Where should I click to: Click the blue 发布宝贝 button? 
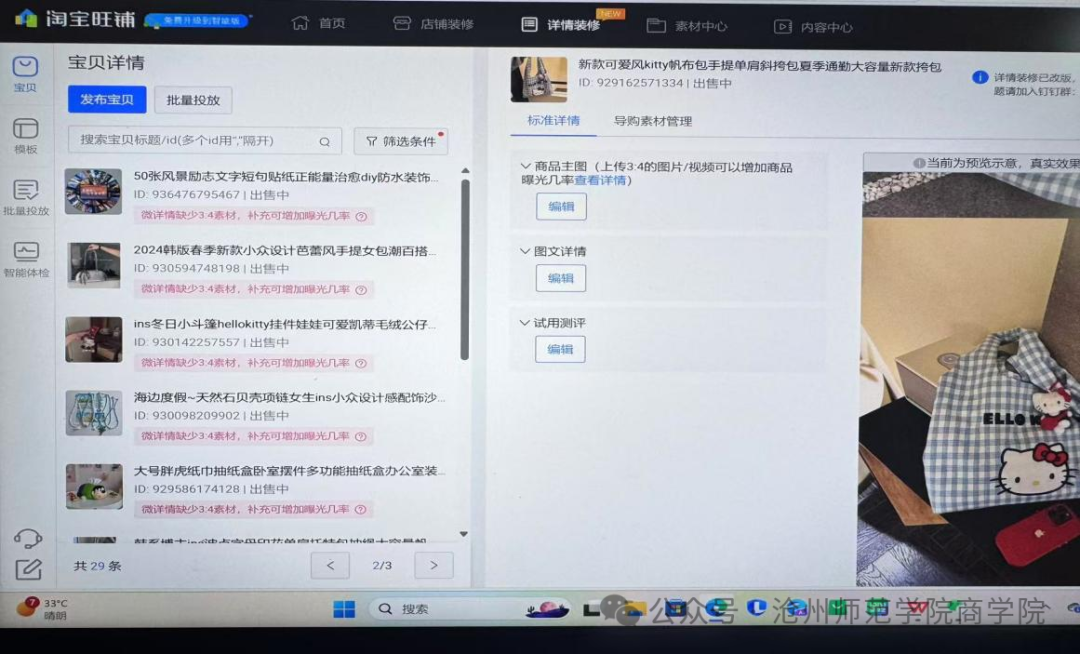coord(107,100)
